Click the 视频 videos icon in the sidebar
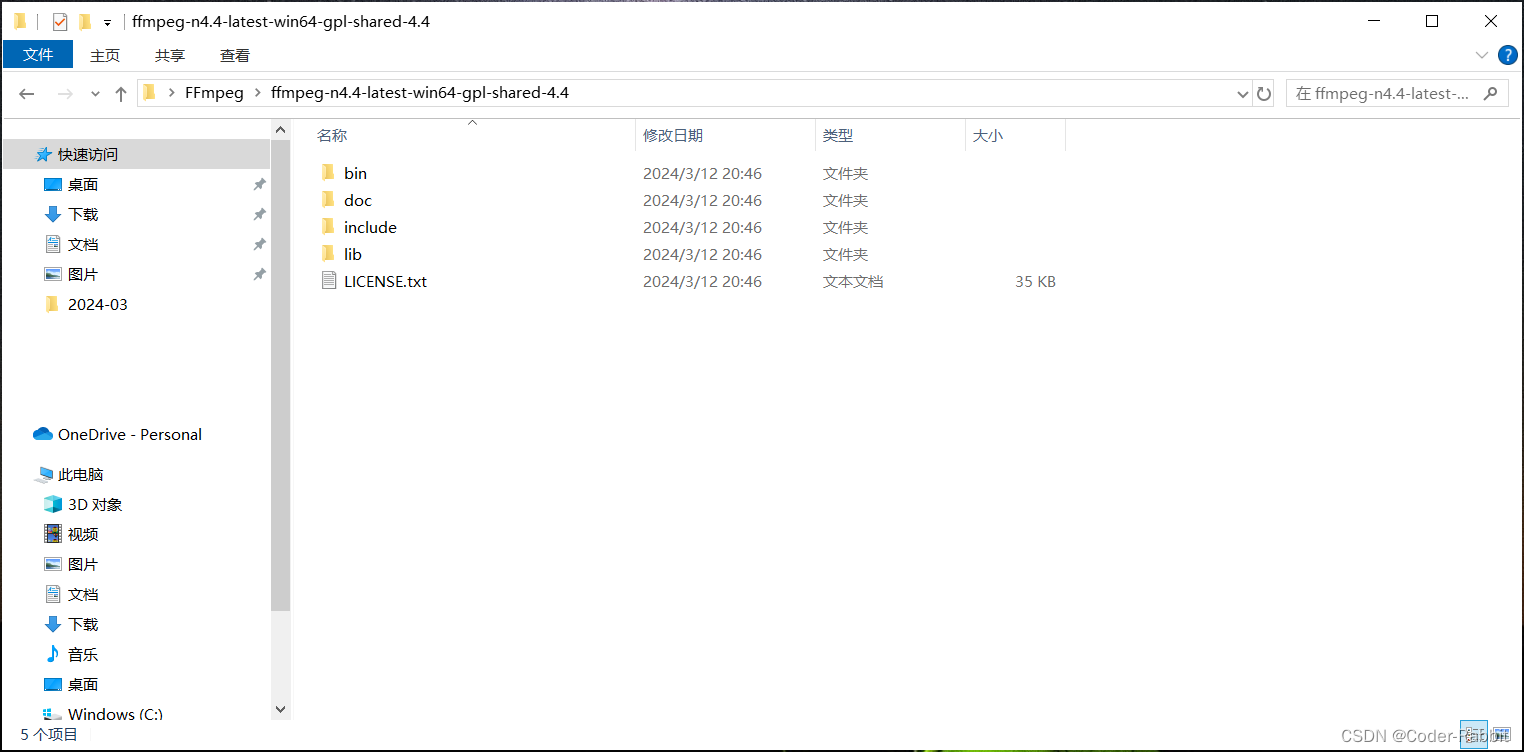1524x752 pixels. point(52,534)
